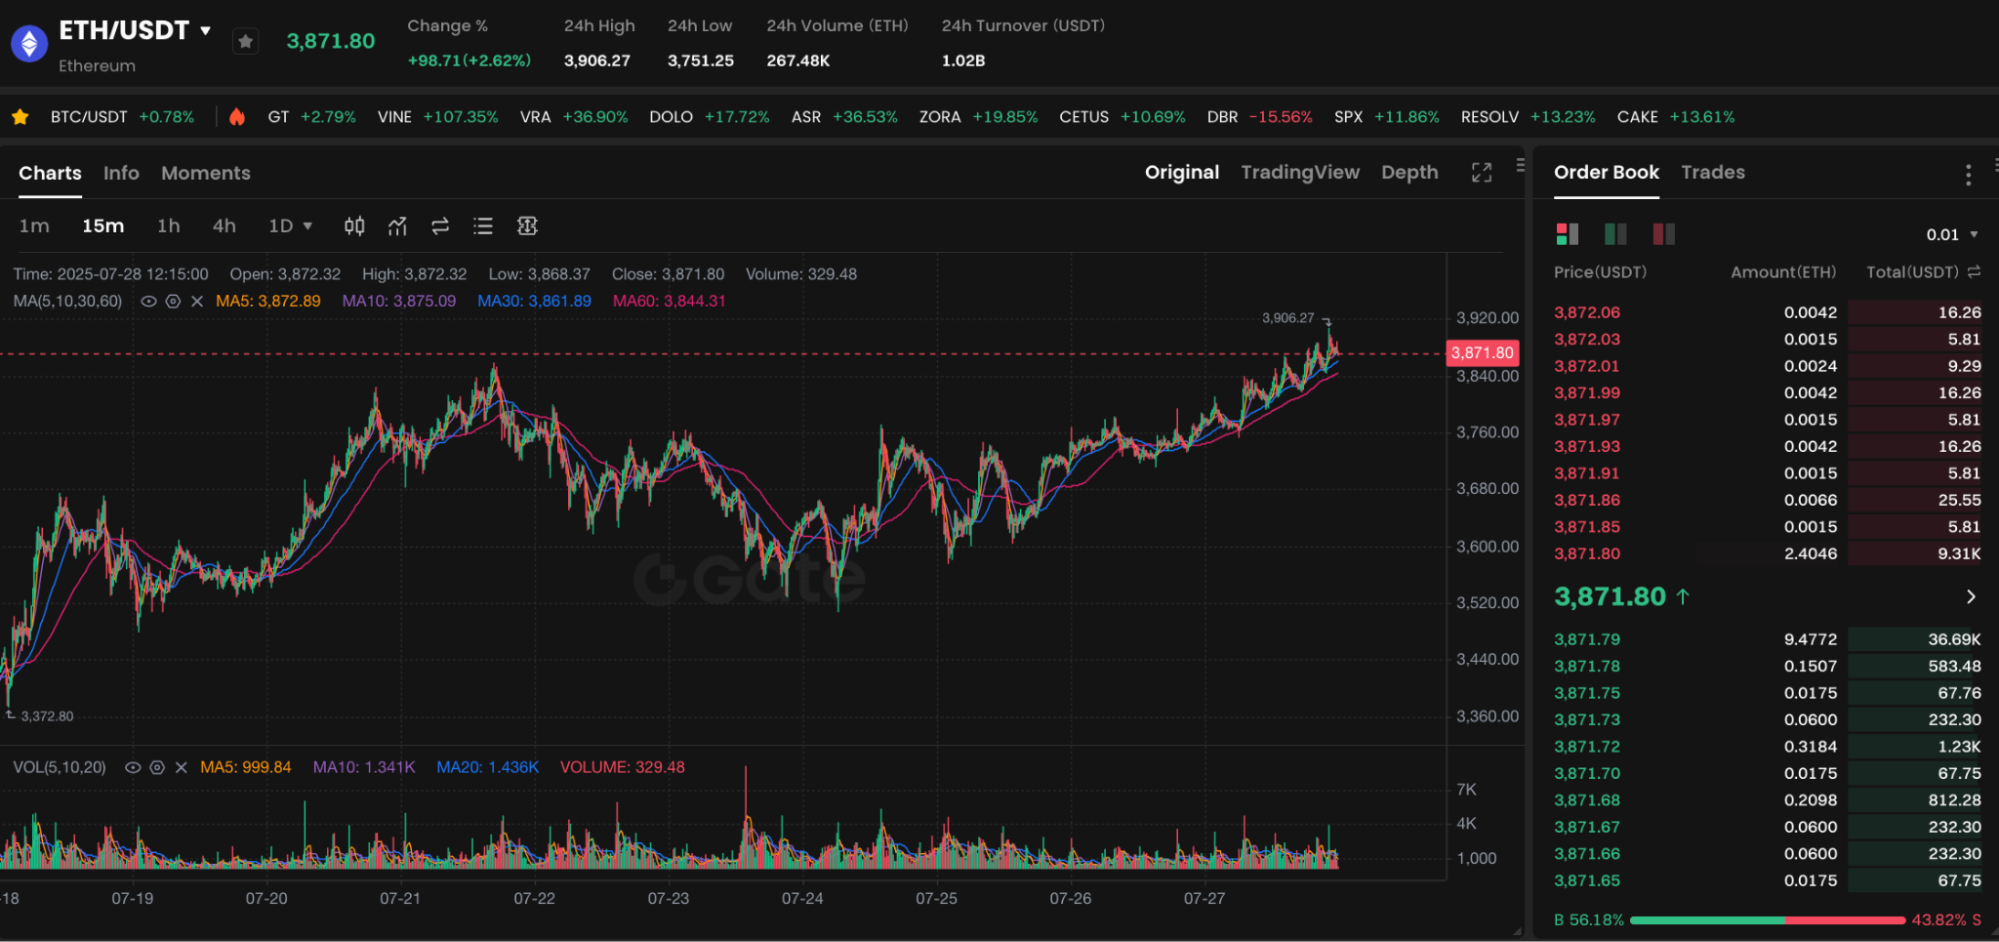Expand chart to fullscreen

pyautogui.click(x=1482, y=173)
